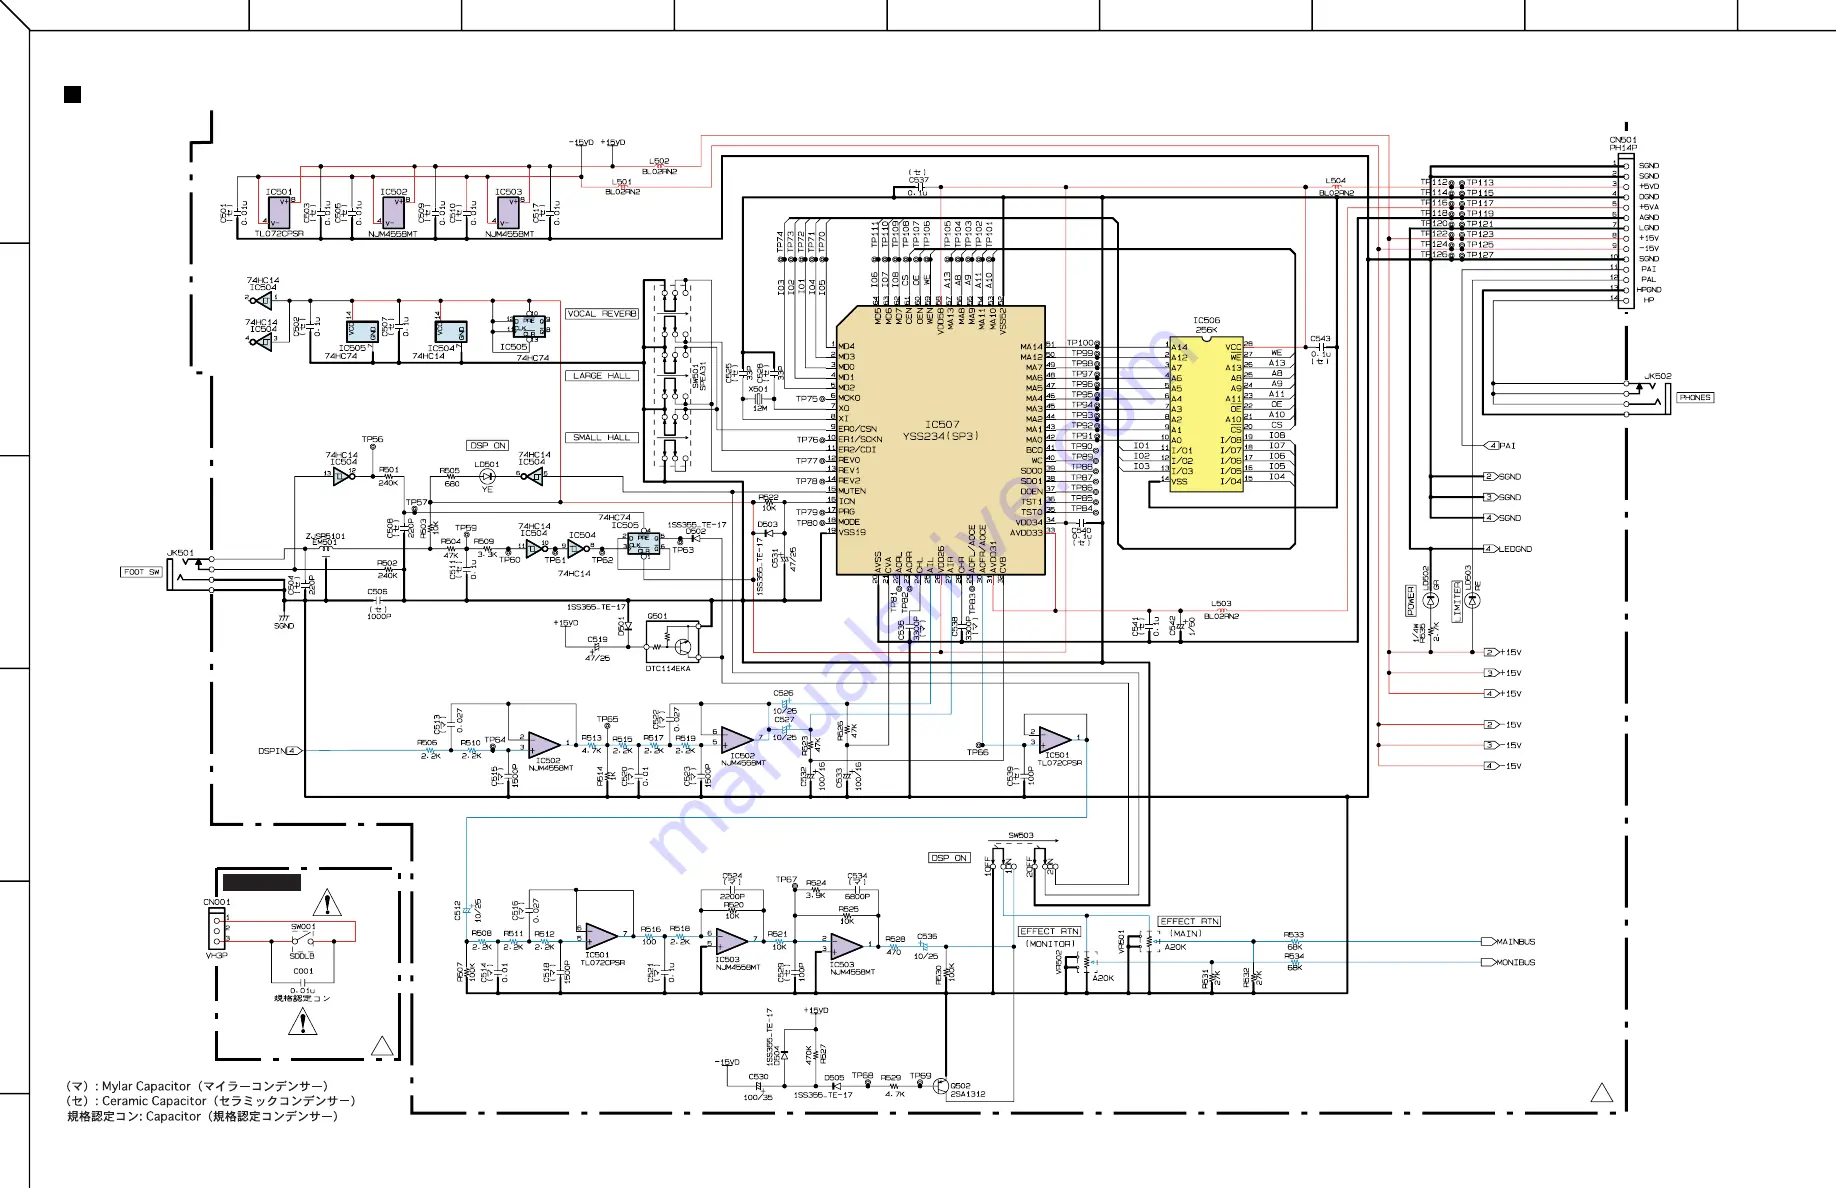Select the Ceramic Capacitor legend line
1836x1188 pixels.
(x=211, y=1101)
